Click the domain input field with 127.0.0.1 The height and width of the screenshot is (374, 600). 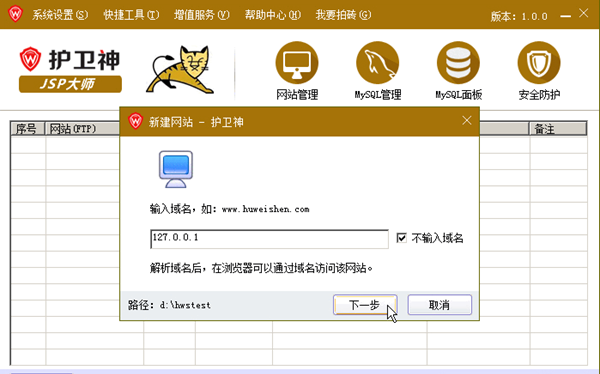coord(269,239)
